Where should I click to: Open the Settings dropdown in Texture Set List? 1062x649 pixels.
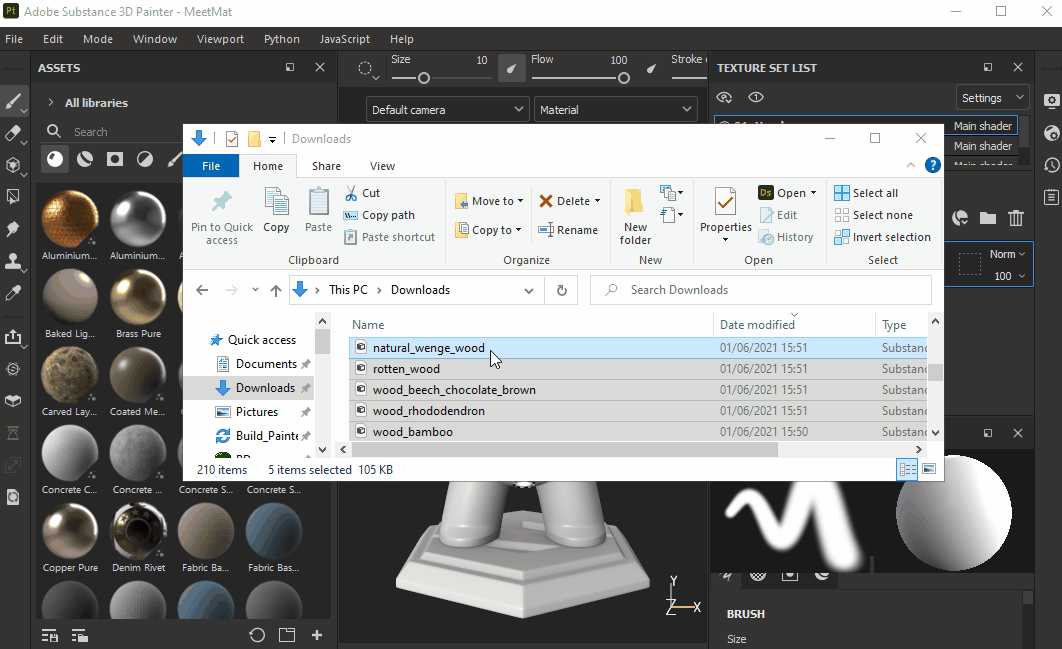click(x=992, y=98)
